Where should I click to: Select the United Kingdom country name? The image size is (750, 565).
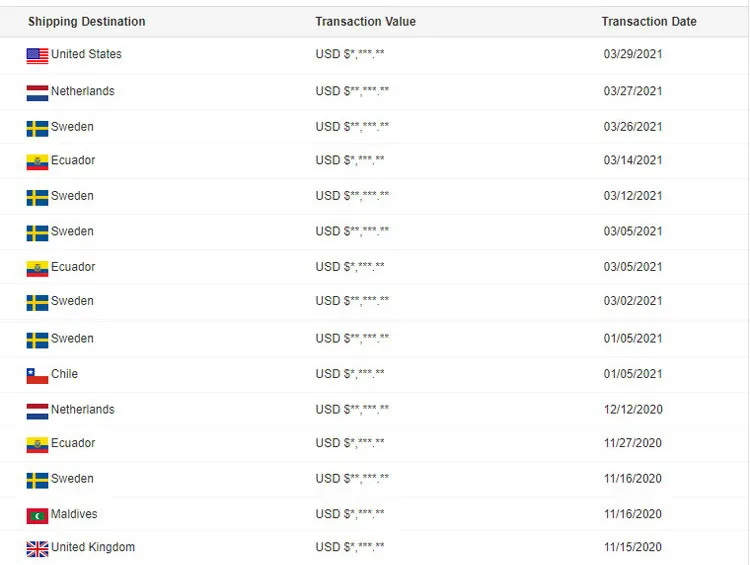pos(93,547)
